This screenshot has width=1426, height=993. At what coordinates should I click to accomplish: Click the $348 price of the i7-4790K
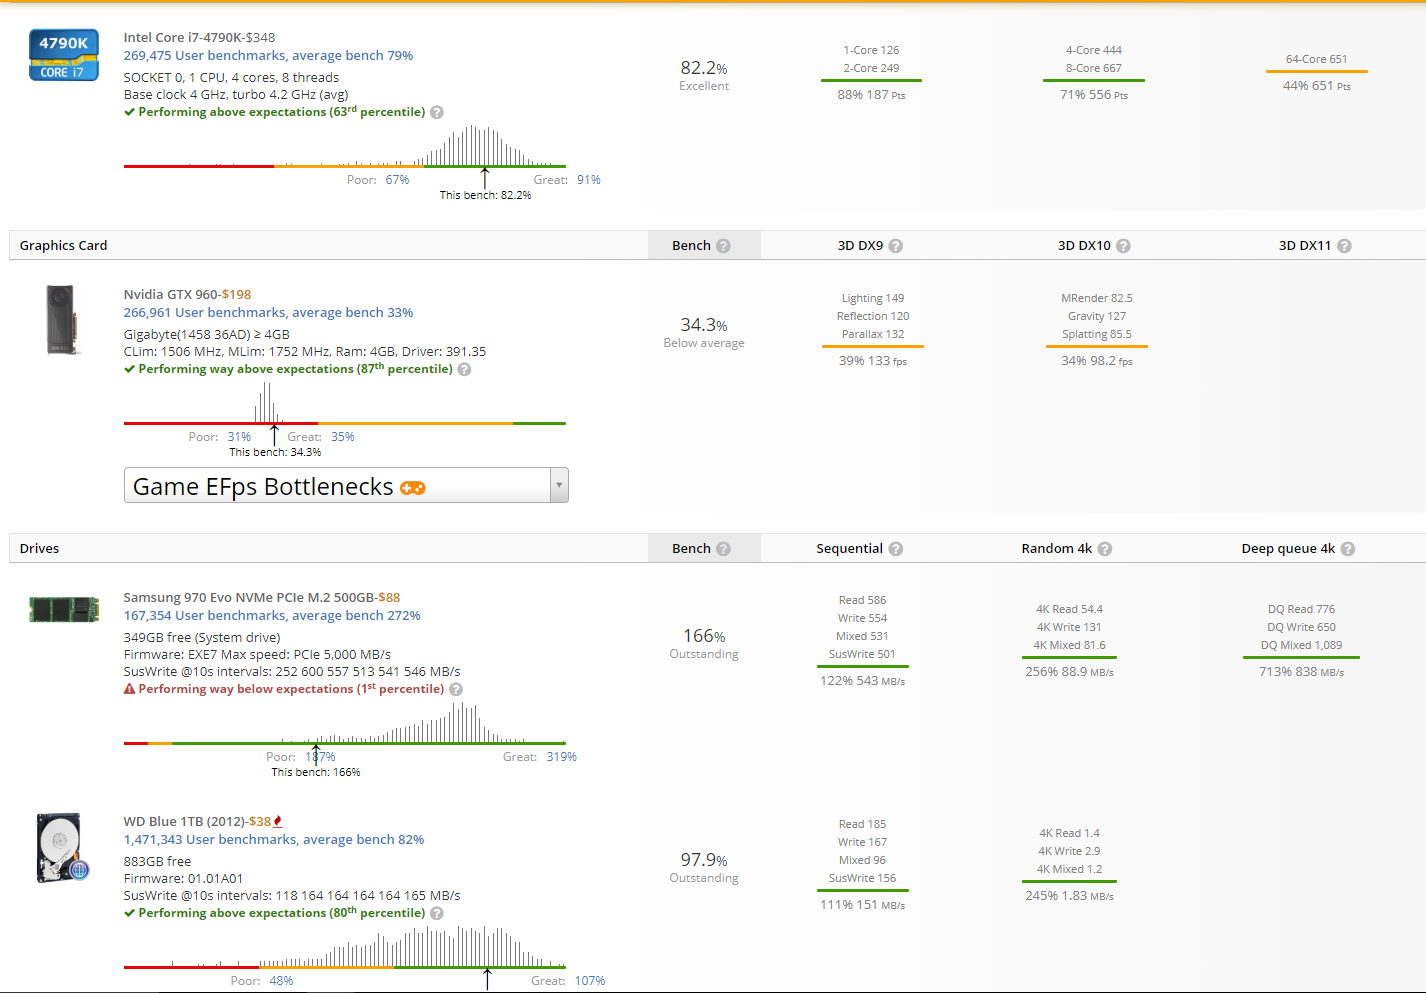(260, 38)
